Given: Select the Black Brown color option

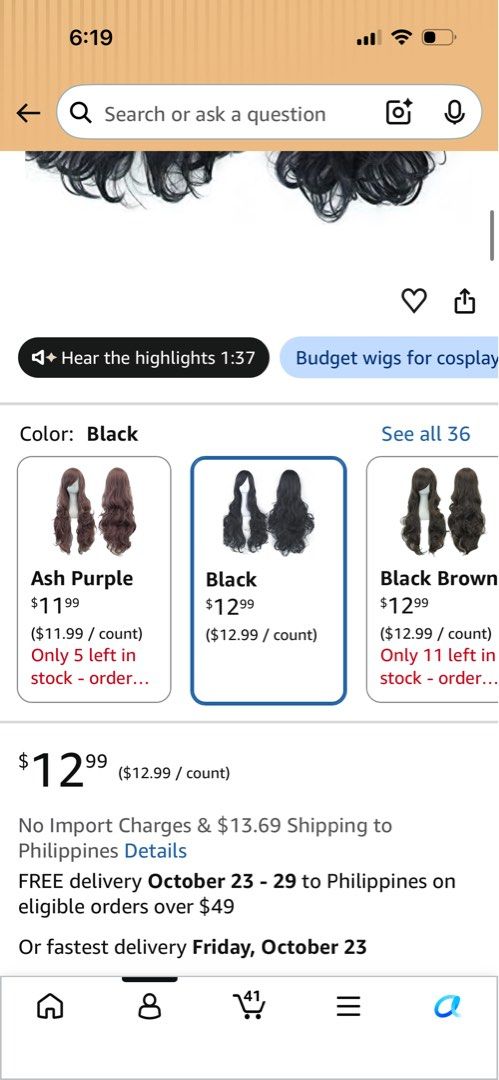Looking at the screenshot, I should tap(433, 579).
